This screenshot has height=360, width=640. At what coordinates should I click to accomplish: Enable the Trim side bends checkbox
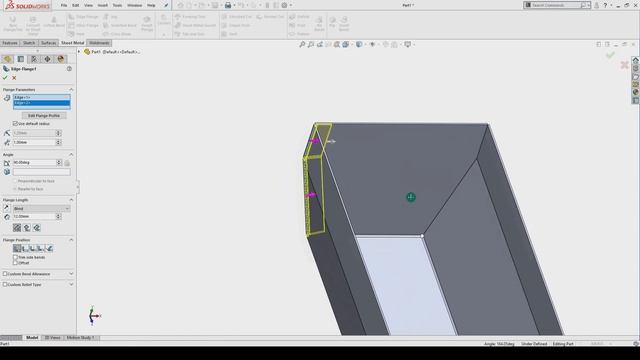(x=16, y=257)
